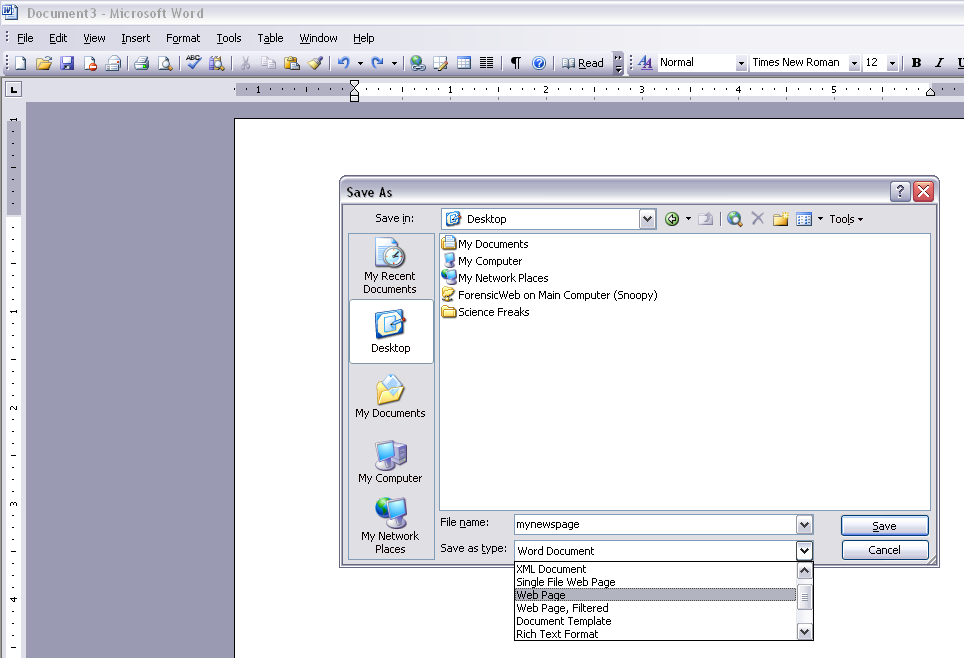
Task: Expand the Undo history dropdown arrow
Action: pyautogui.click(x=360, y=63)
